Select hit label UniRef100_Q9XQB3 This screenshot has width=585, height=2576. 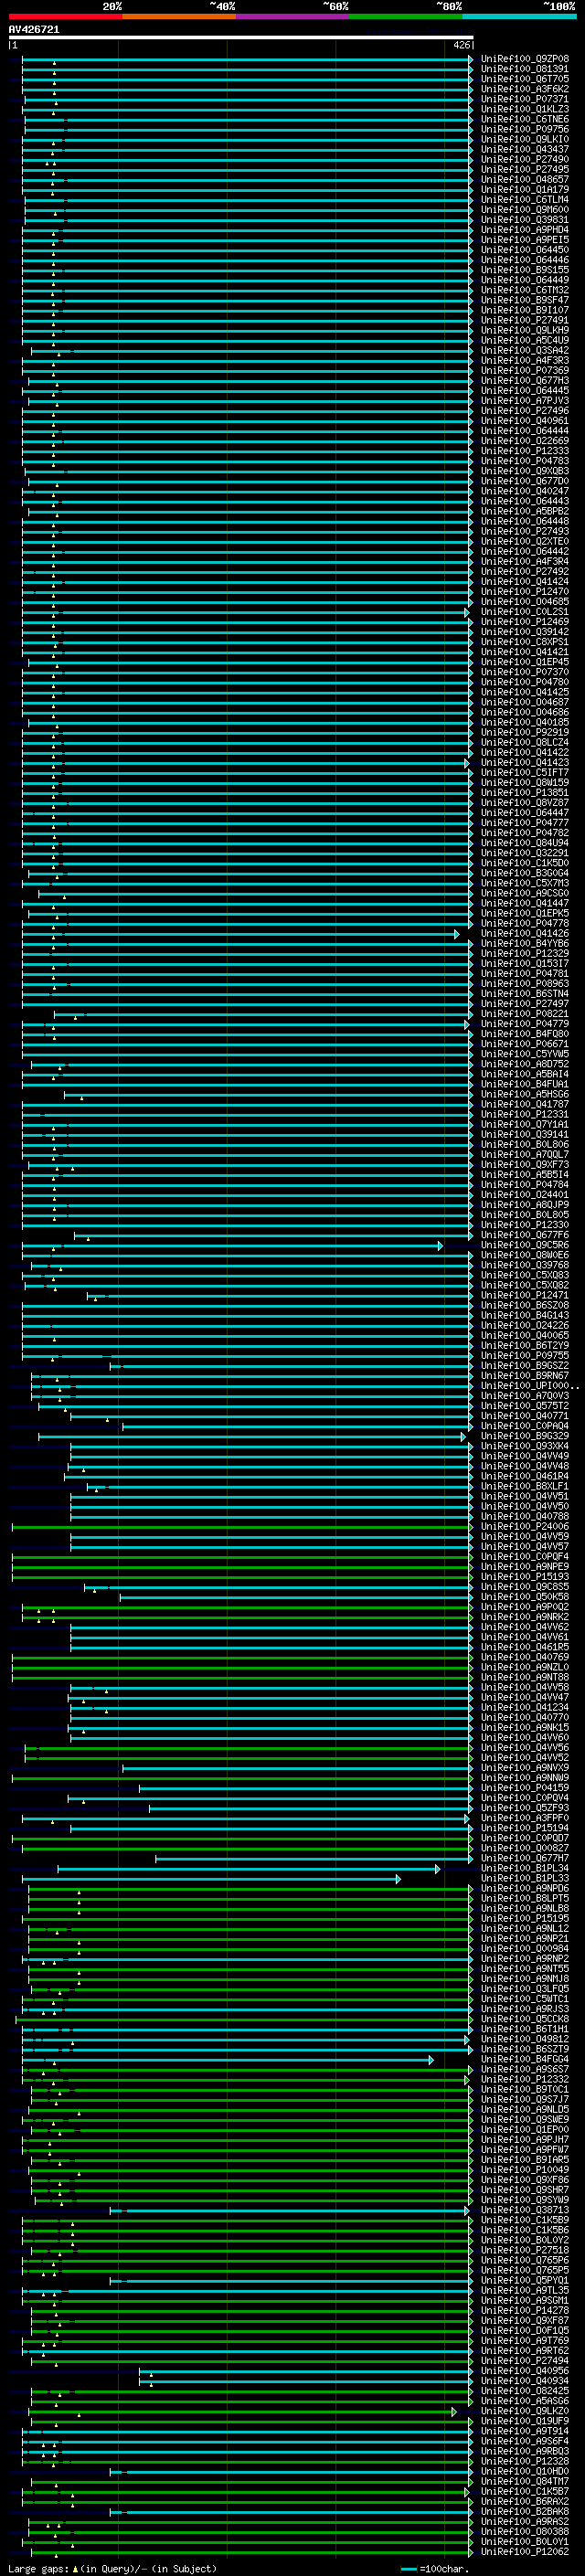(524, 471)
